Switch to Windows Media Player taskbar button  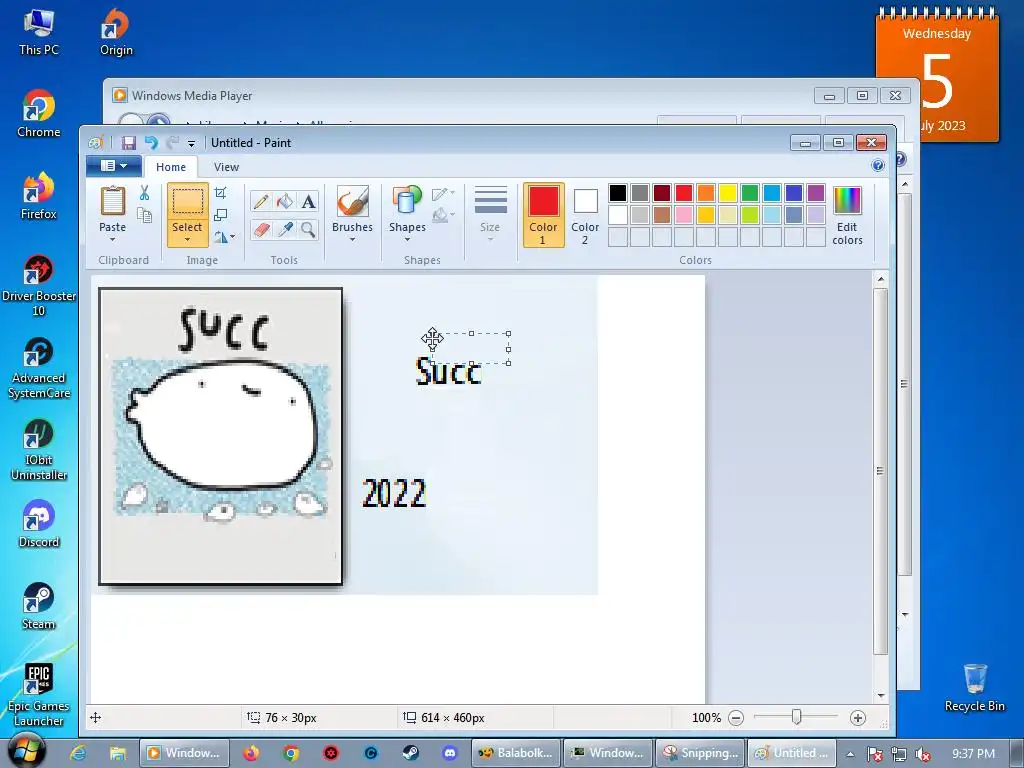pyautogui.click(x=184, y=753)
